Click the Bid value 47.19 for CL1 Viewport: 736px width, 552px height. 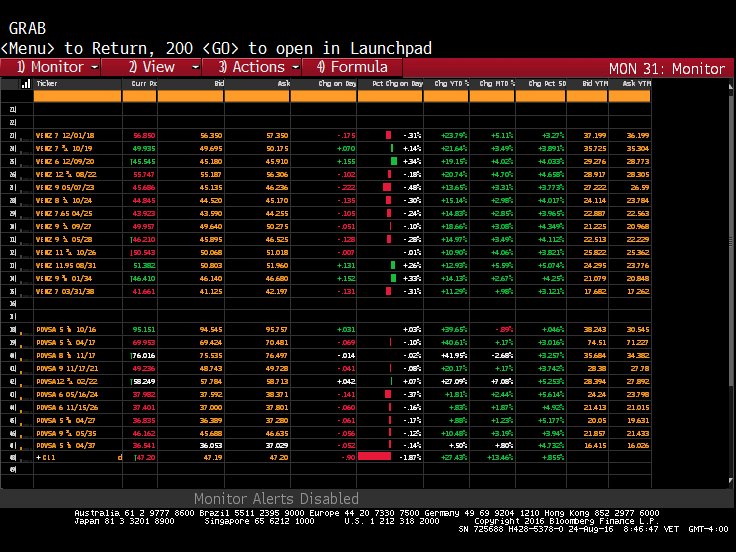click(213, 457)
